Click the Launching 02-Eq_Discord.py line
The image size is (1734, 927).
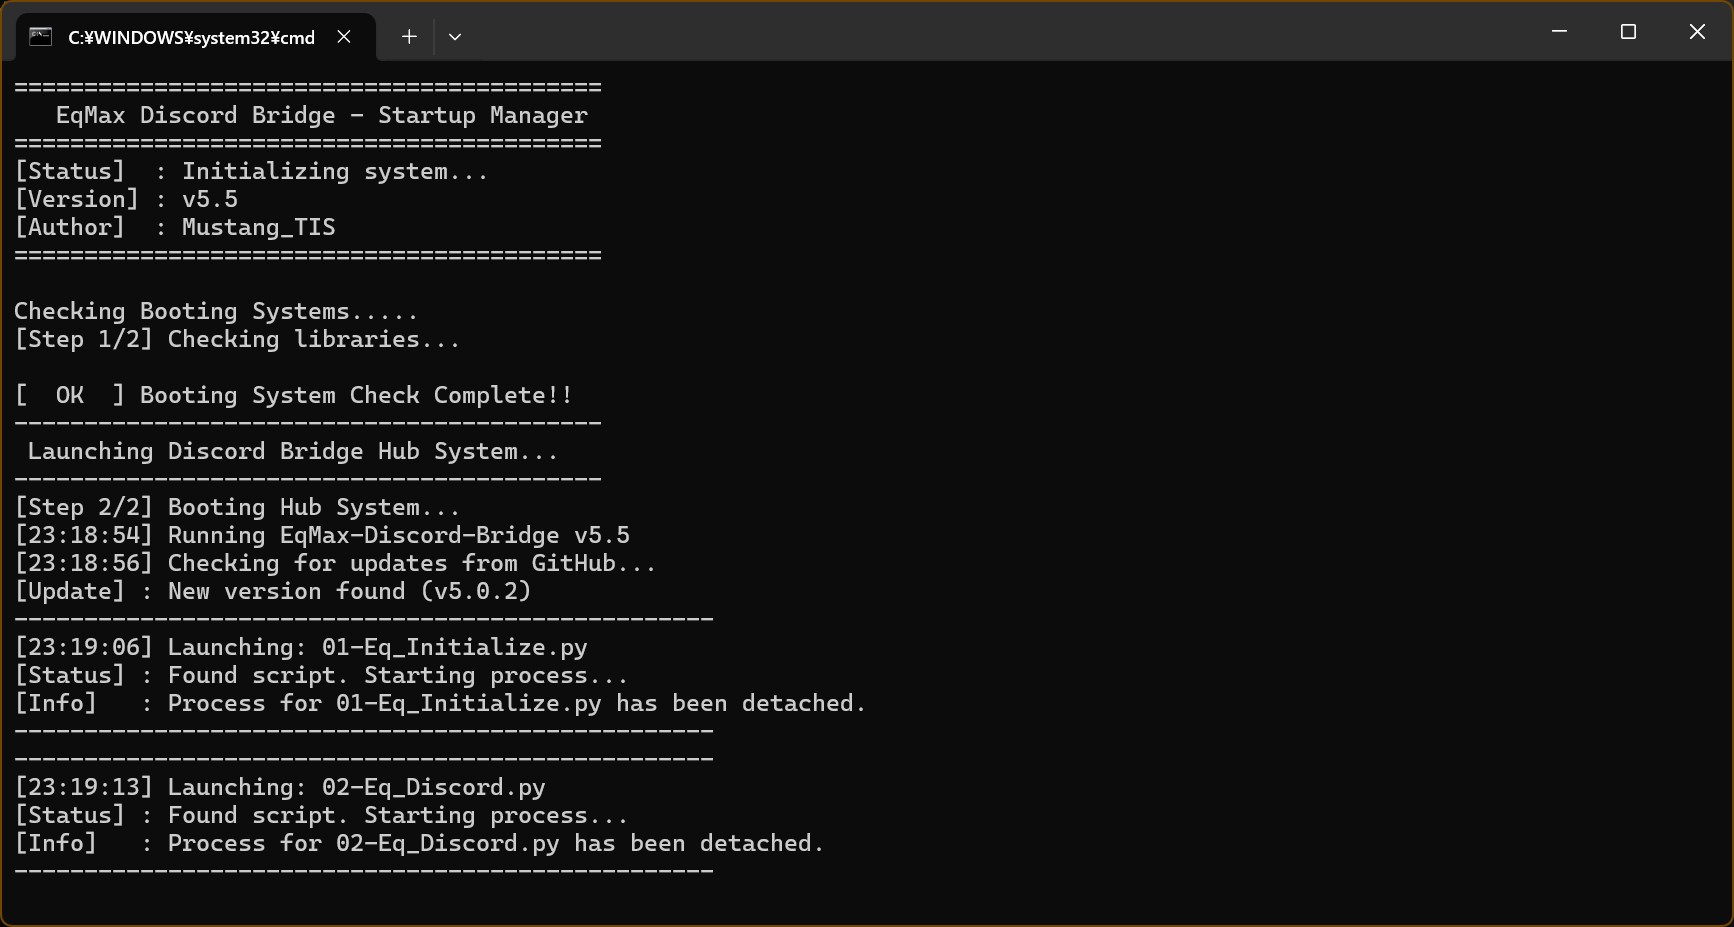click(280, 788)
